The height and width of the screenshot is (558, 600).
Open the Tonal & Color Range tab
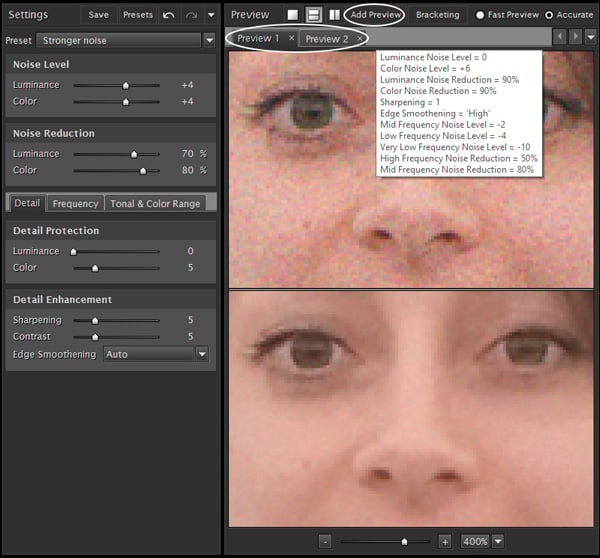point(155,204)
